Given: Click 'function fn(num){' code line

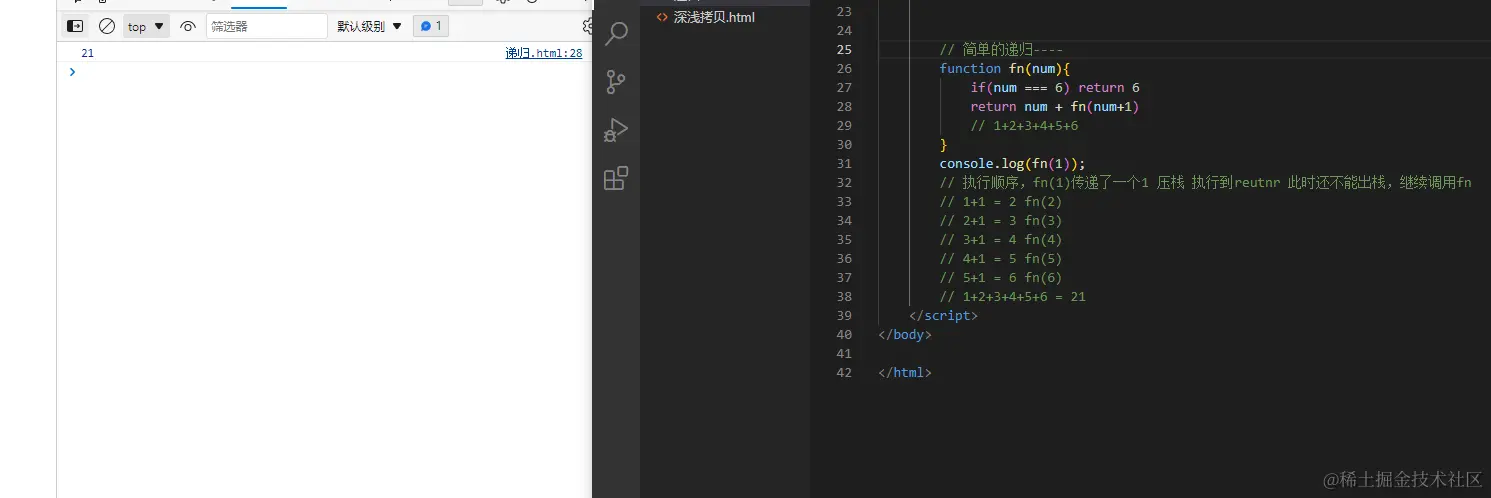Looking at the screenshot, I should coord(1005,68).
